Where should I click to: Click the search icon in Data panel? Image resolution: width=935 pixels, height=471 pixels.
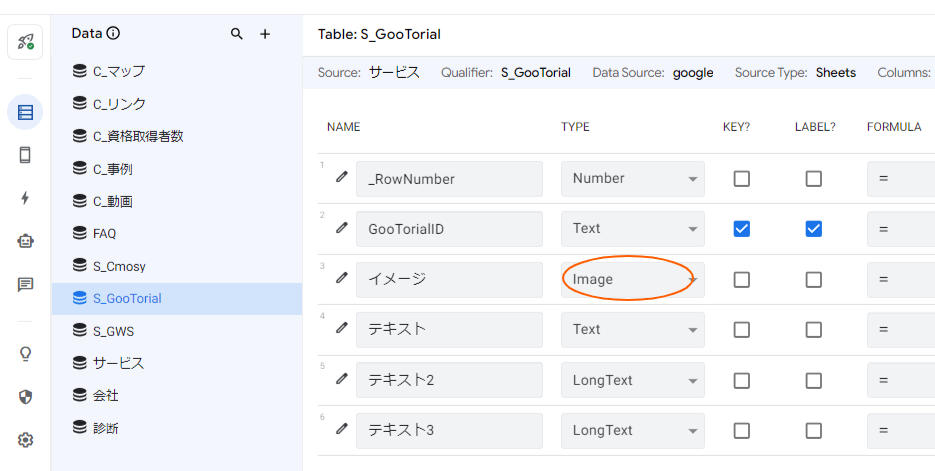pyautogui.click(x=237, y=34)
